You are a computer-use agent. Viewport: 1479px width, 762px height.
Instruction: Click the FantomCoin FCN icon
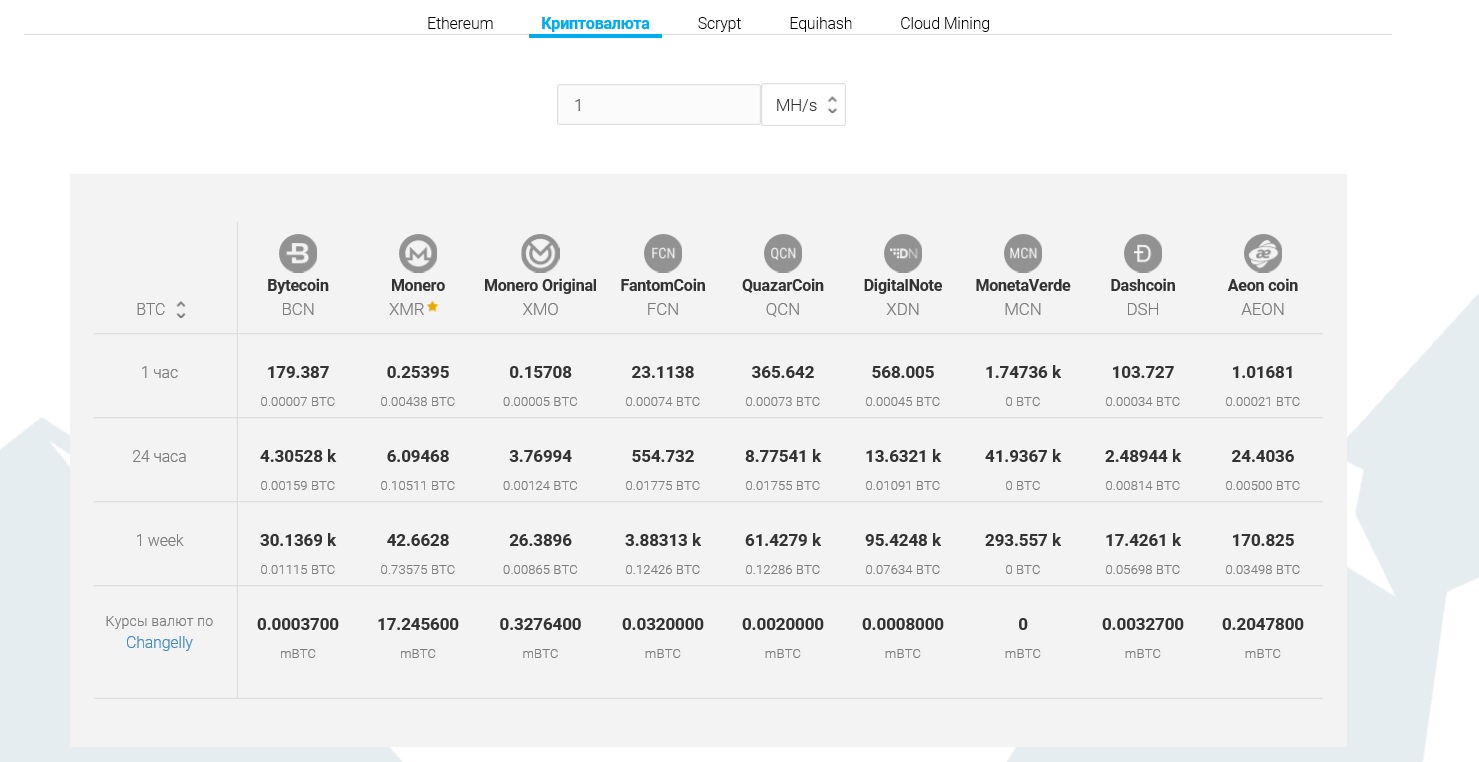[x=663, y=254]
